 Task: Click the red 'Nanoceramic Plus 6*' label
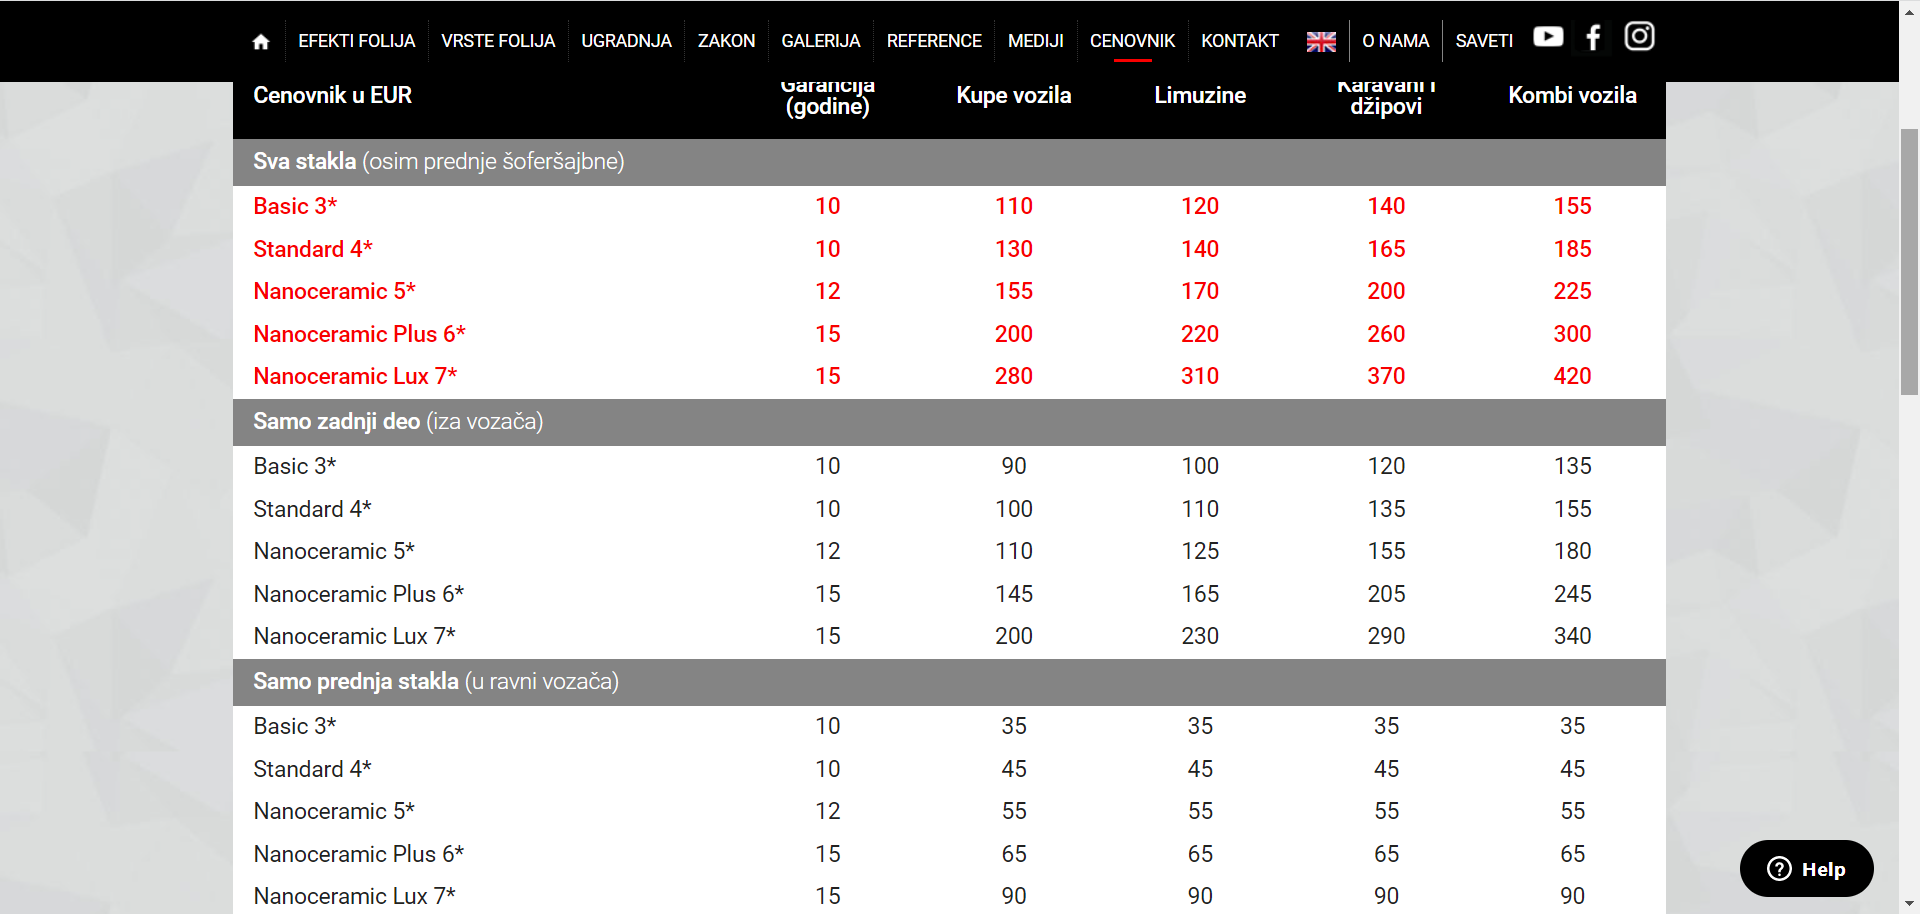(359, 334)
